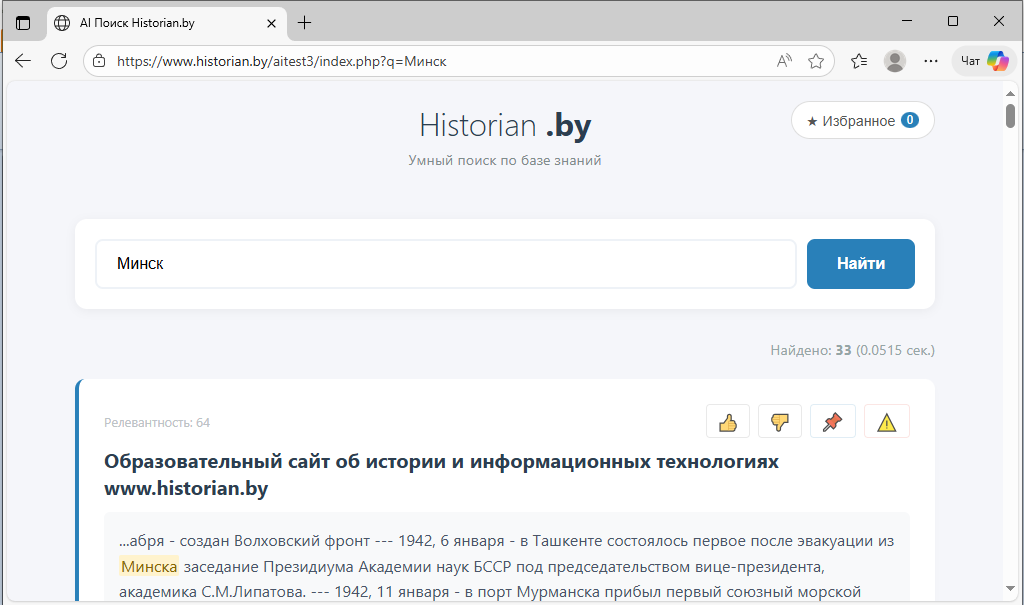Image resolution: width=1024 pixels, height=605 pixels.
Task: Click the thumbs down rating icon
Action: [780, 422]
